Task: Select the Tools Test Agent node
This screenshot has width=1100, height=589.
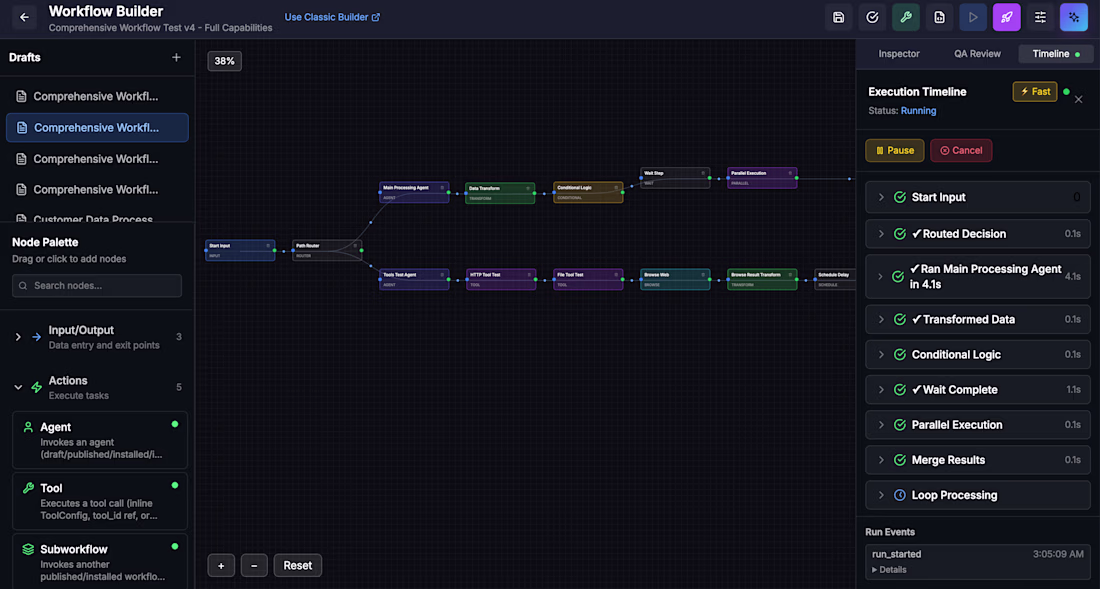Action: [x=414, y=279]
